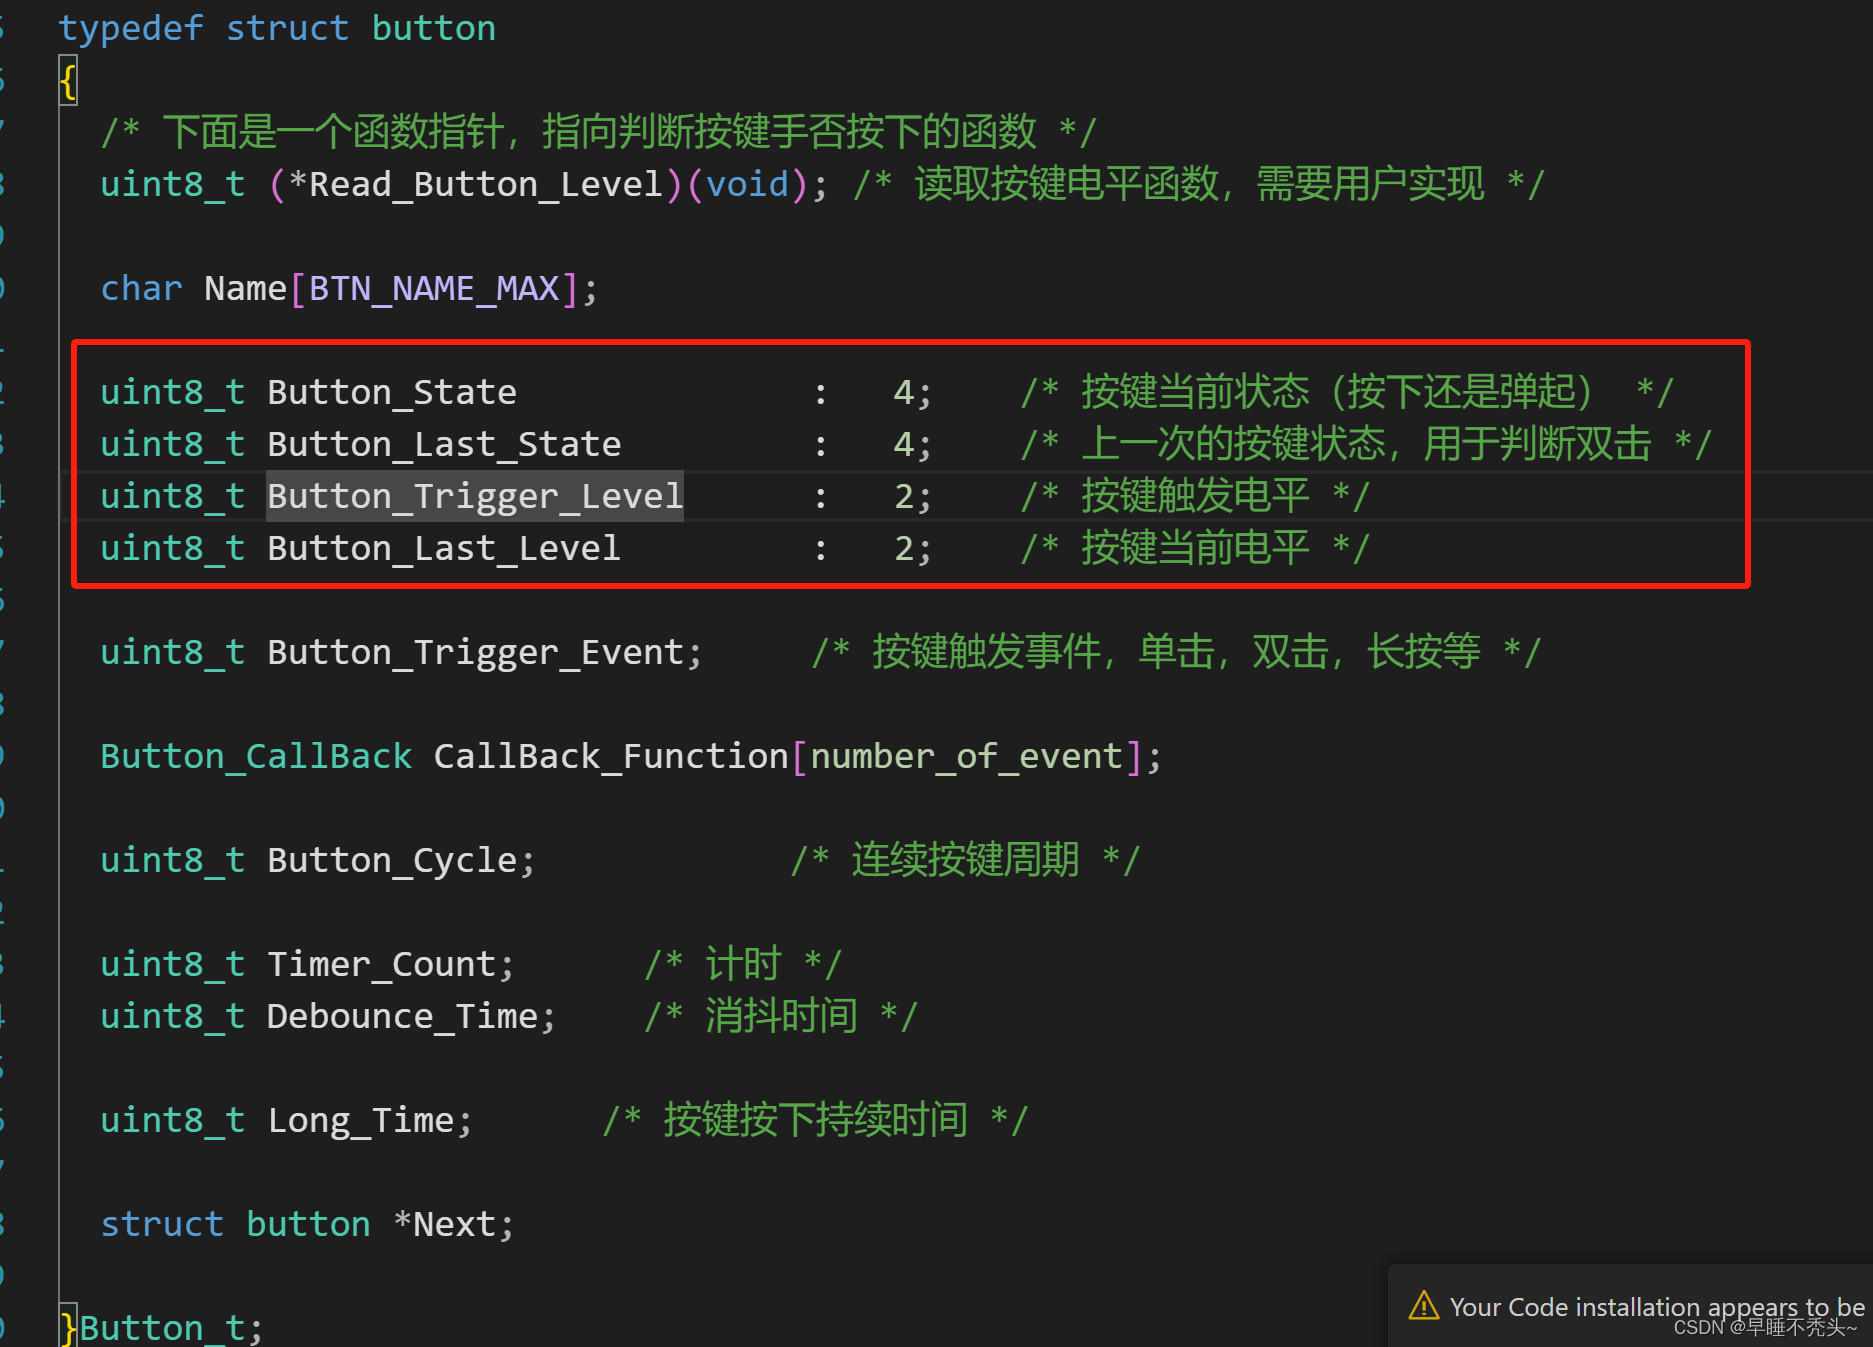Click the *Next pointer member
Image resolution: width=1873 pixels, height=1347 pixels.
pos(444,1224)
